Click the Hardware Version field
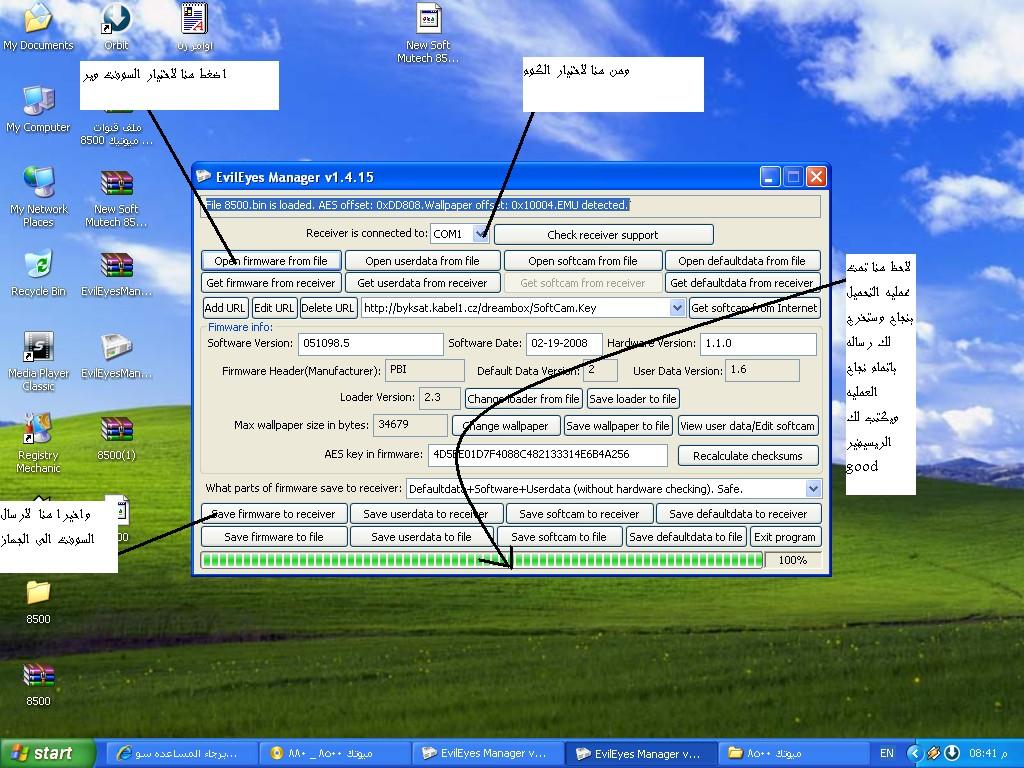Image resolution: width=1024 pixels, height=768 pixels. click(x=758, y=344)
